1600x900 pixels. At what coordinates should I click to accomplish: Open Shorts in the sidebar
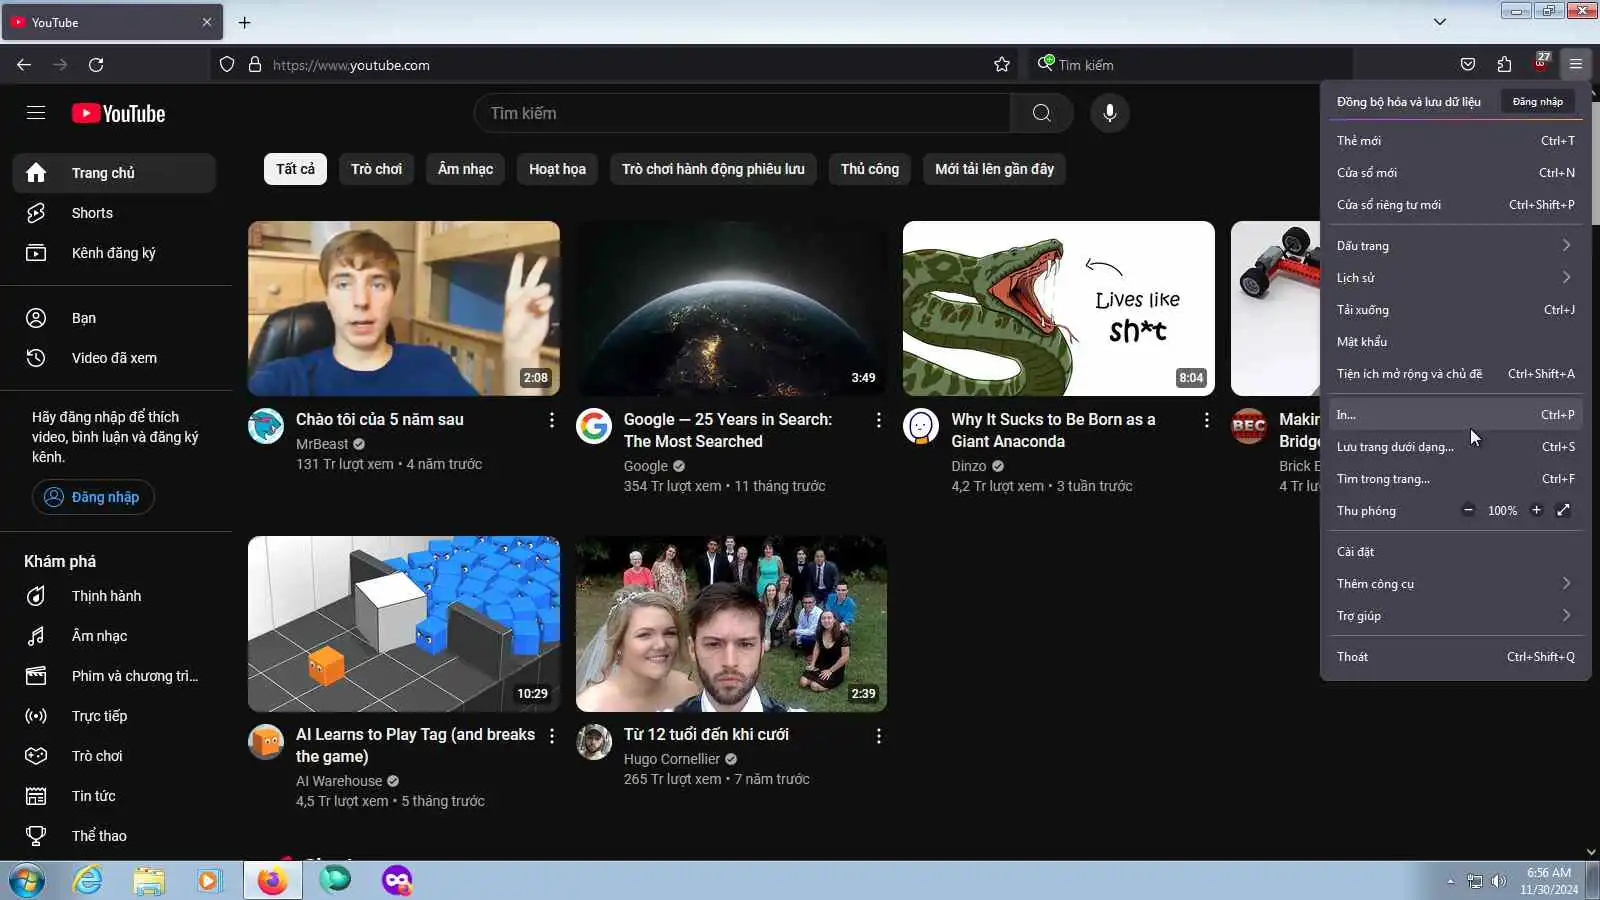[114, 213]
